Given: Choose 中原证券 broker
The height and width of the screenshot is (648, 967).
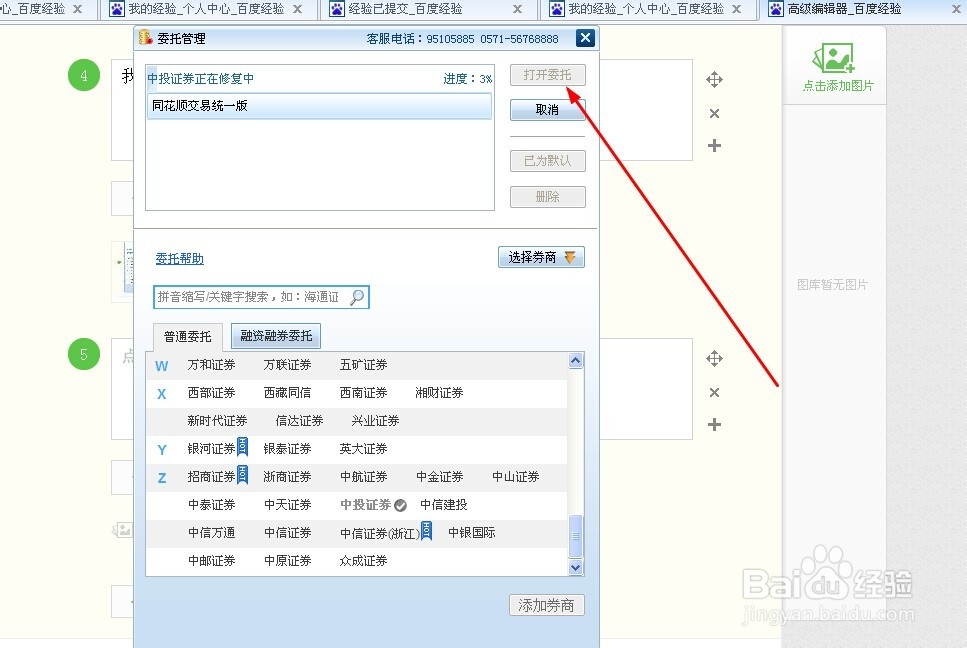Looking at the screenshot, I should click(287, 561).
